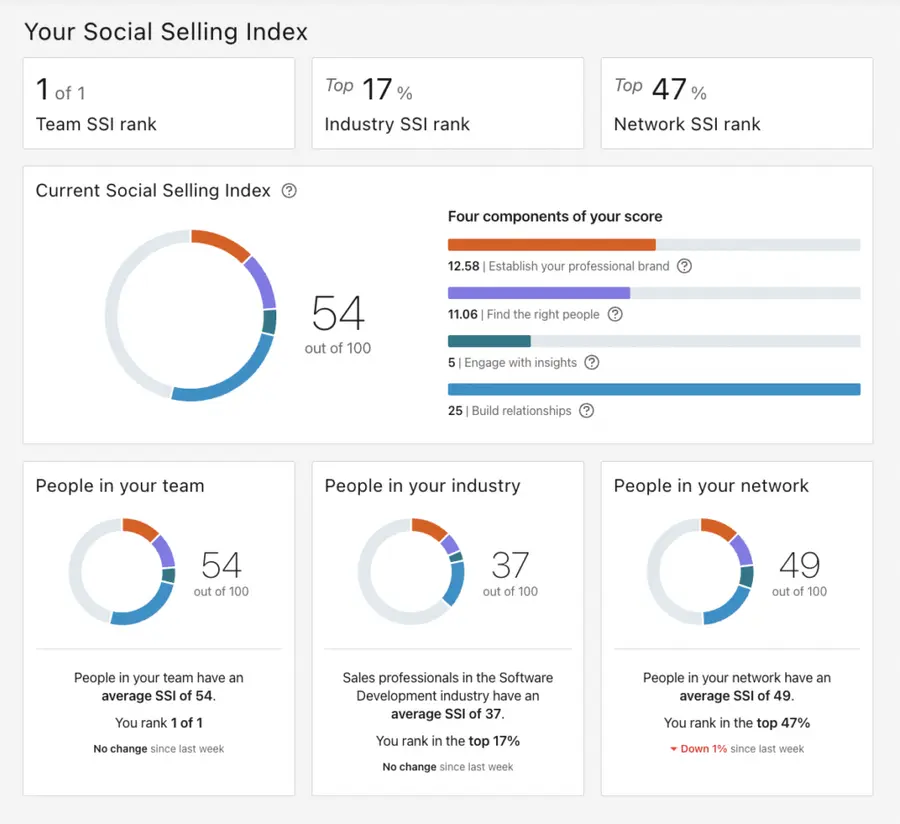
Task: Click the Your Social Selling Index heading
Action: click(165, 32)
